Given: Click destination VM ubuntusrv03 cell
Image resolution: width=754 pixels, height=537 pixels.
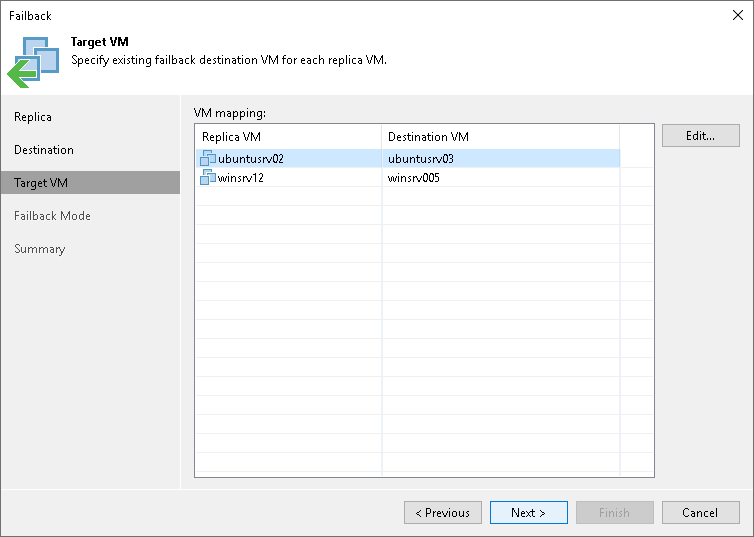Looking at the screenshot, I should [x=421, y=158].
